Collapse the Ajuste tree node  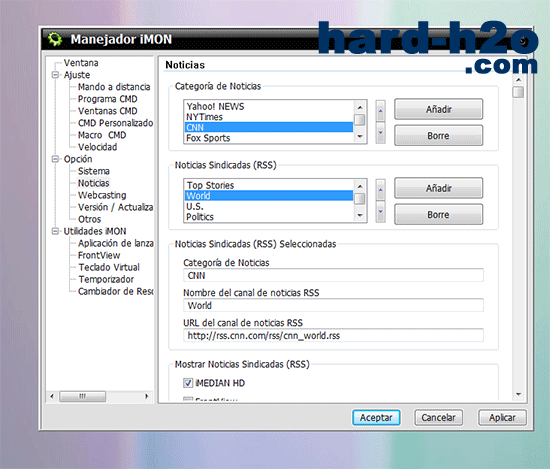[55, 75]
